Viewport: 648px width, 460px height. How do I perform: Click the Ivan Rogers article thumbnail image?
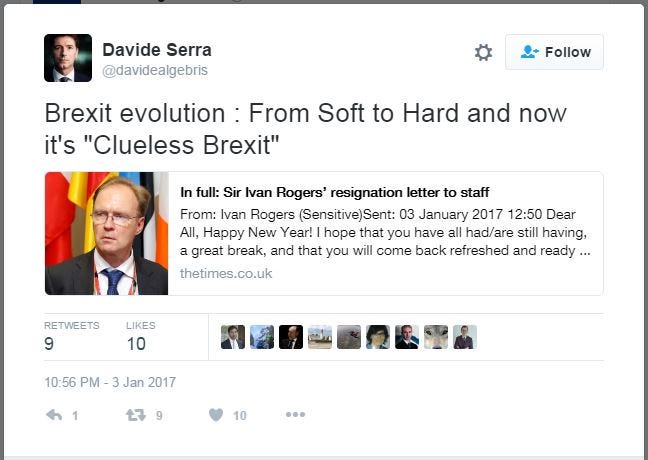coord(106,233)
